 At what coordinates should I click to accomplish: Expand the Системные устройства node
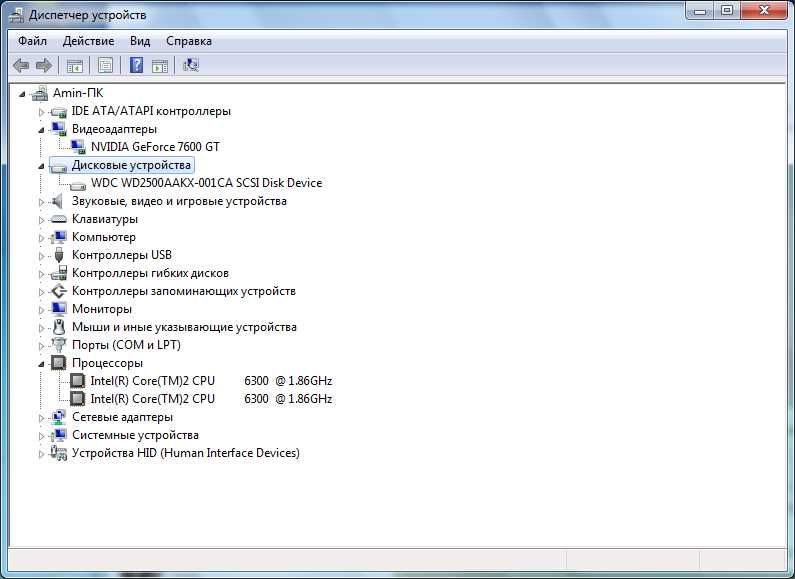point(42,436)
